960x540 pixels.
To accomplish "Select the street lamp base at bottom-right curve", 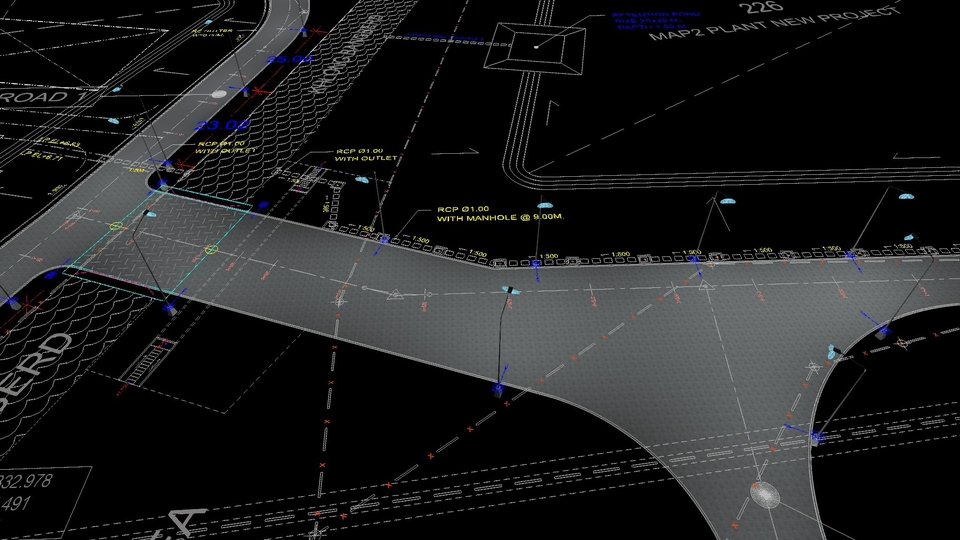I will [816, 437].
